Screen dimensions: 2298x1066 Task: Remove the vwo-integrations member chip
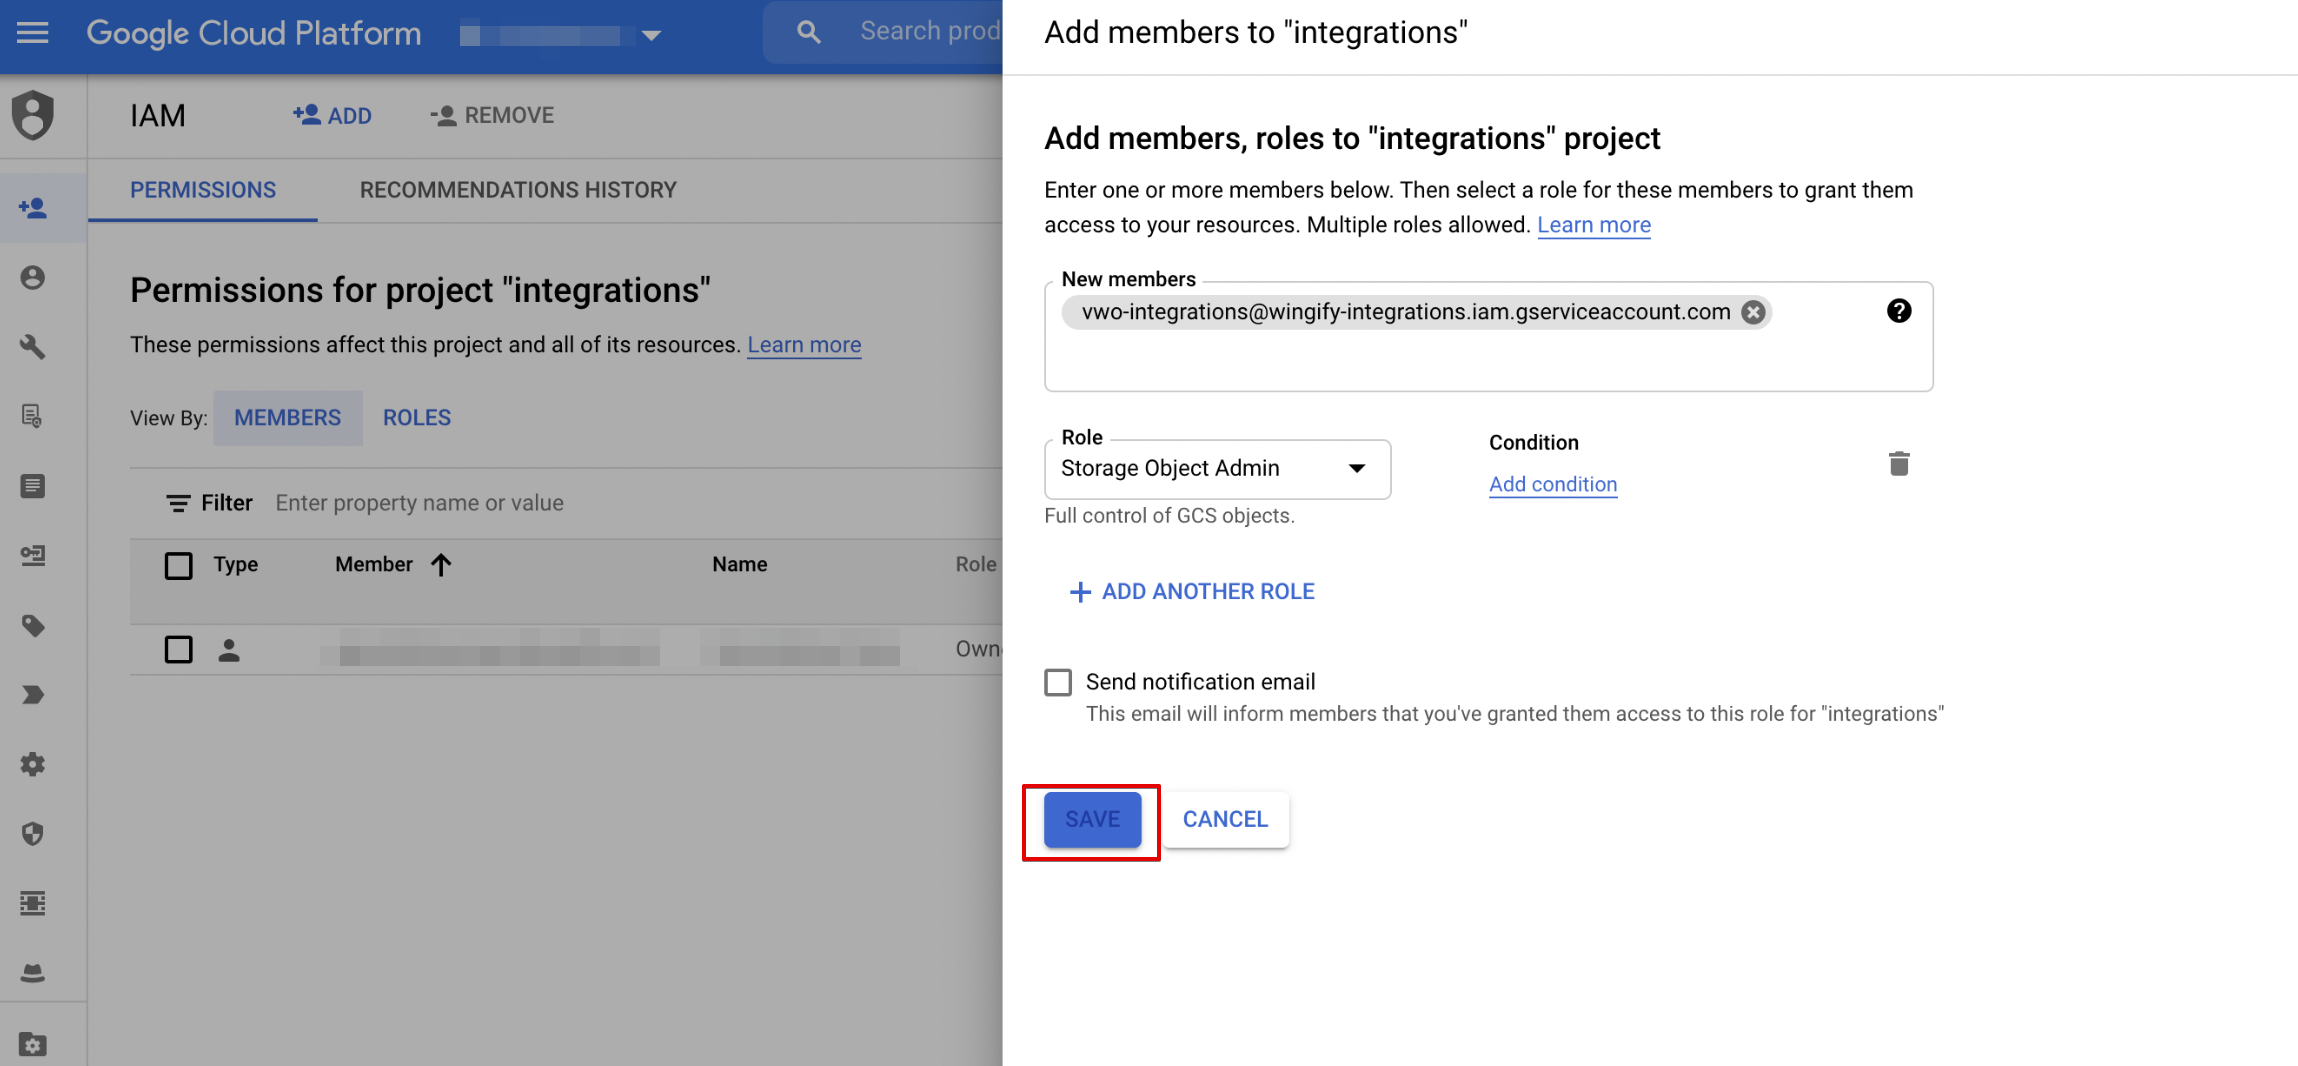click(1753, 312)
